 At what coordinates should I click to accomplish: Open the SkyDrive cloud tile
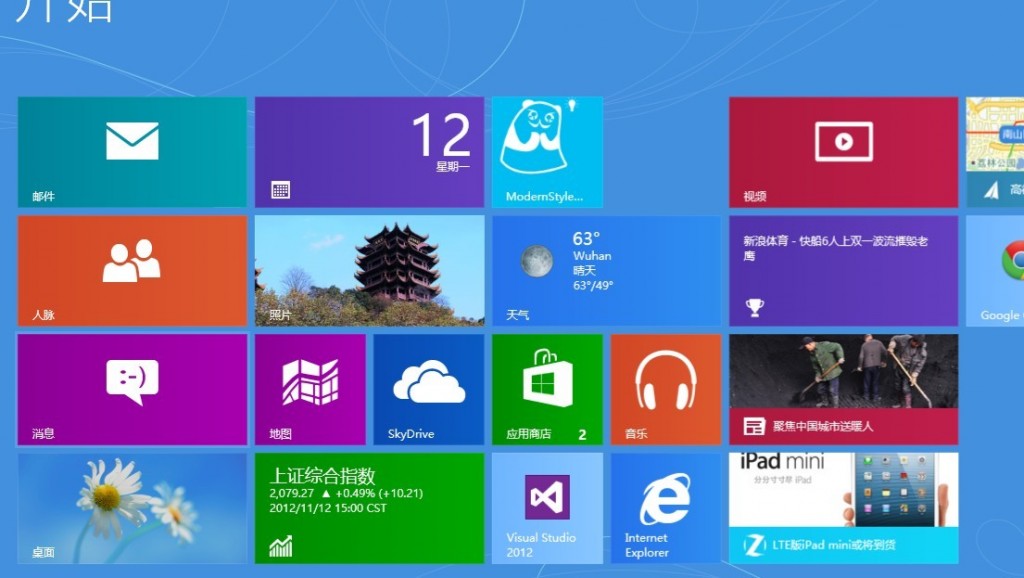tap(428, 389)
